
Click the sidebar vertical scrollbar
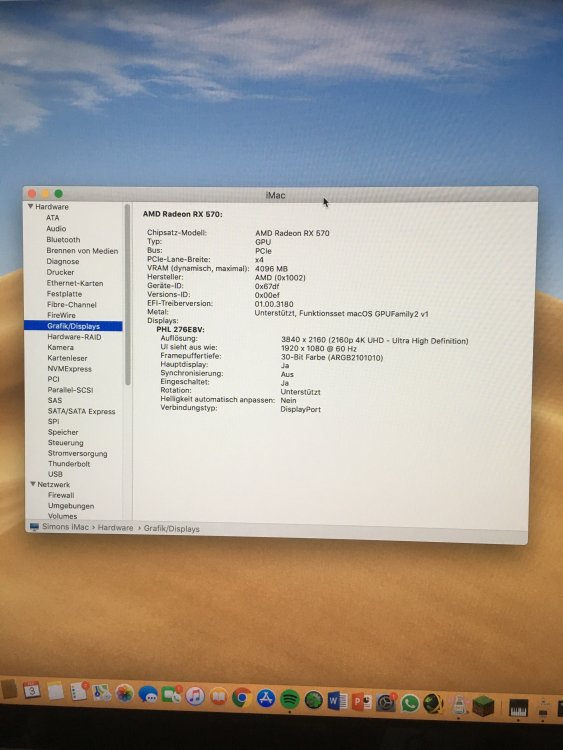(x=127, y=294)
